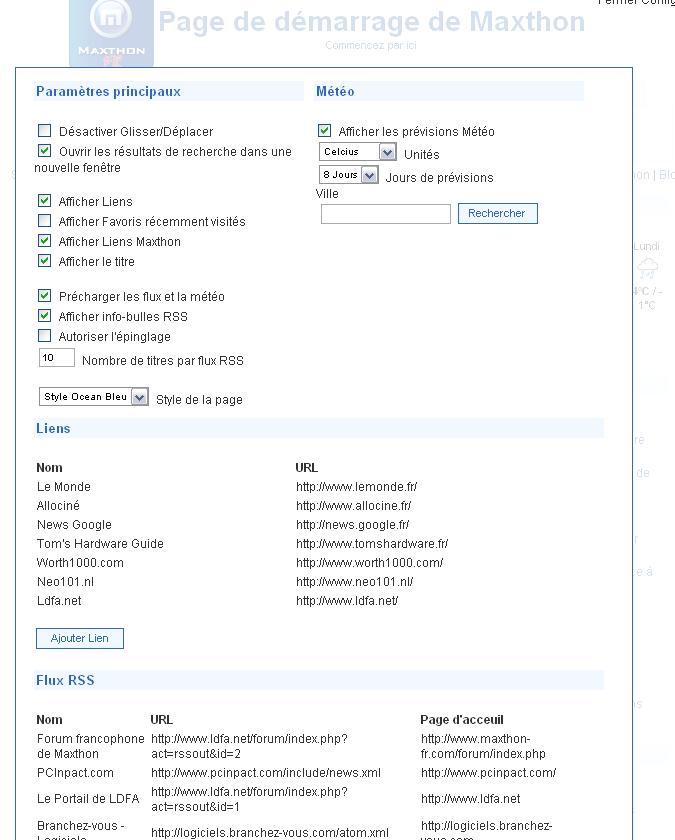Select the Neo101.nl link name
The height and width of the screenshot is (840, 675).
[x=65, y=582]
